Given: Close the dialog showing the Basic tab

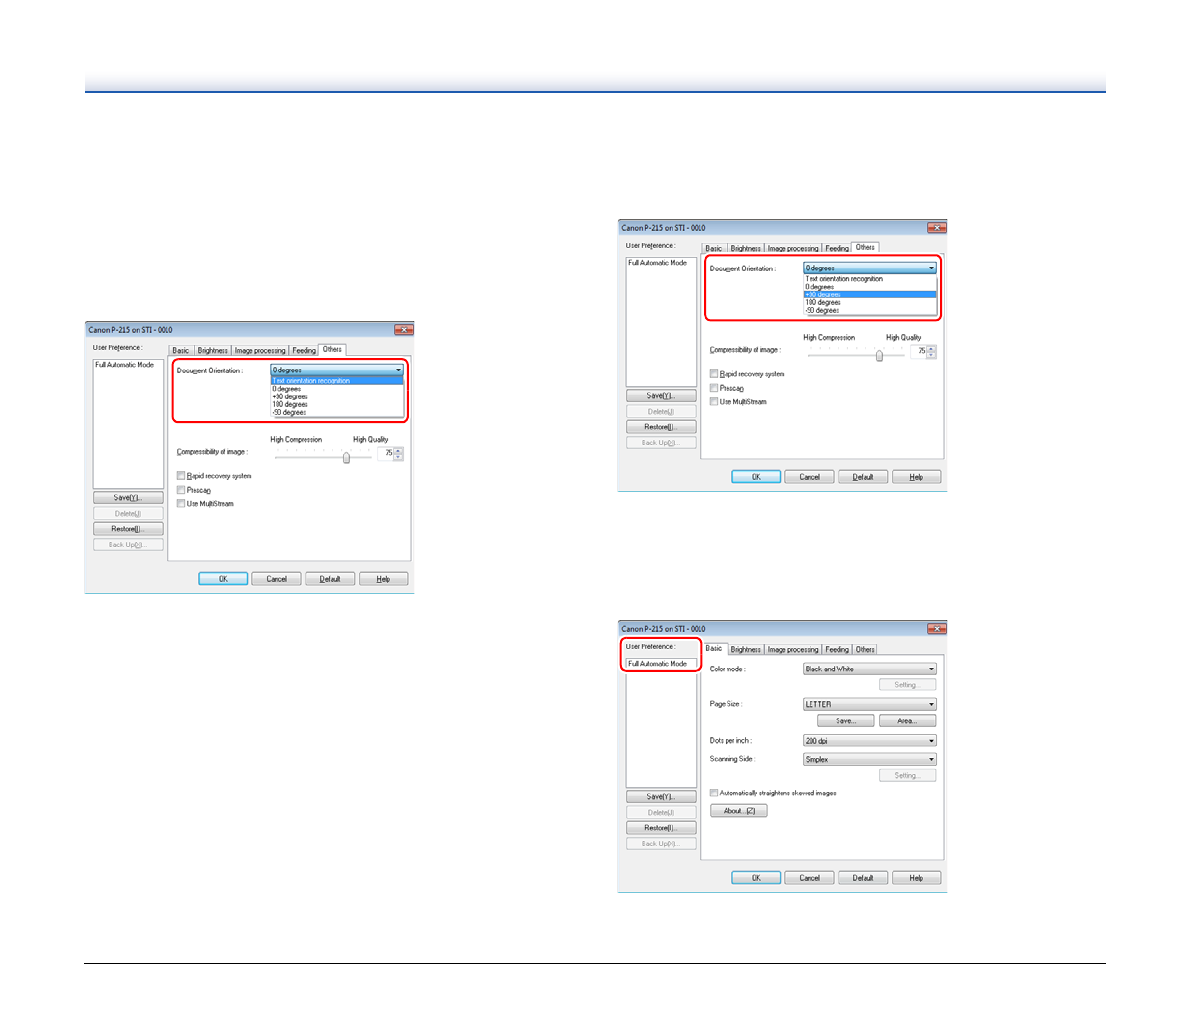Looking at the screenshot, I should [936, 629].
